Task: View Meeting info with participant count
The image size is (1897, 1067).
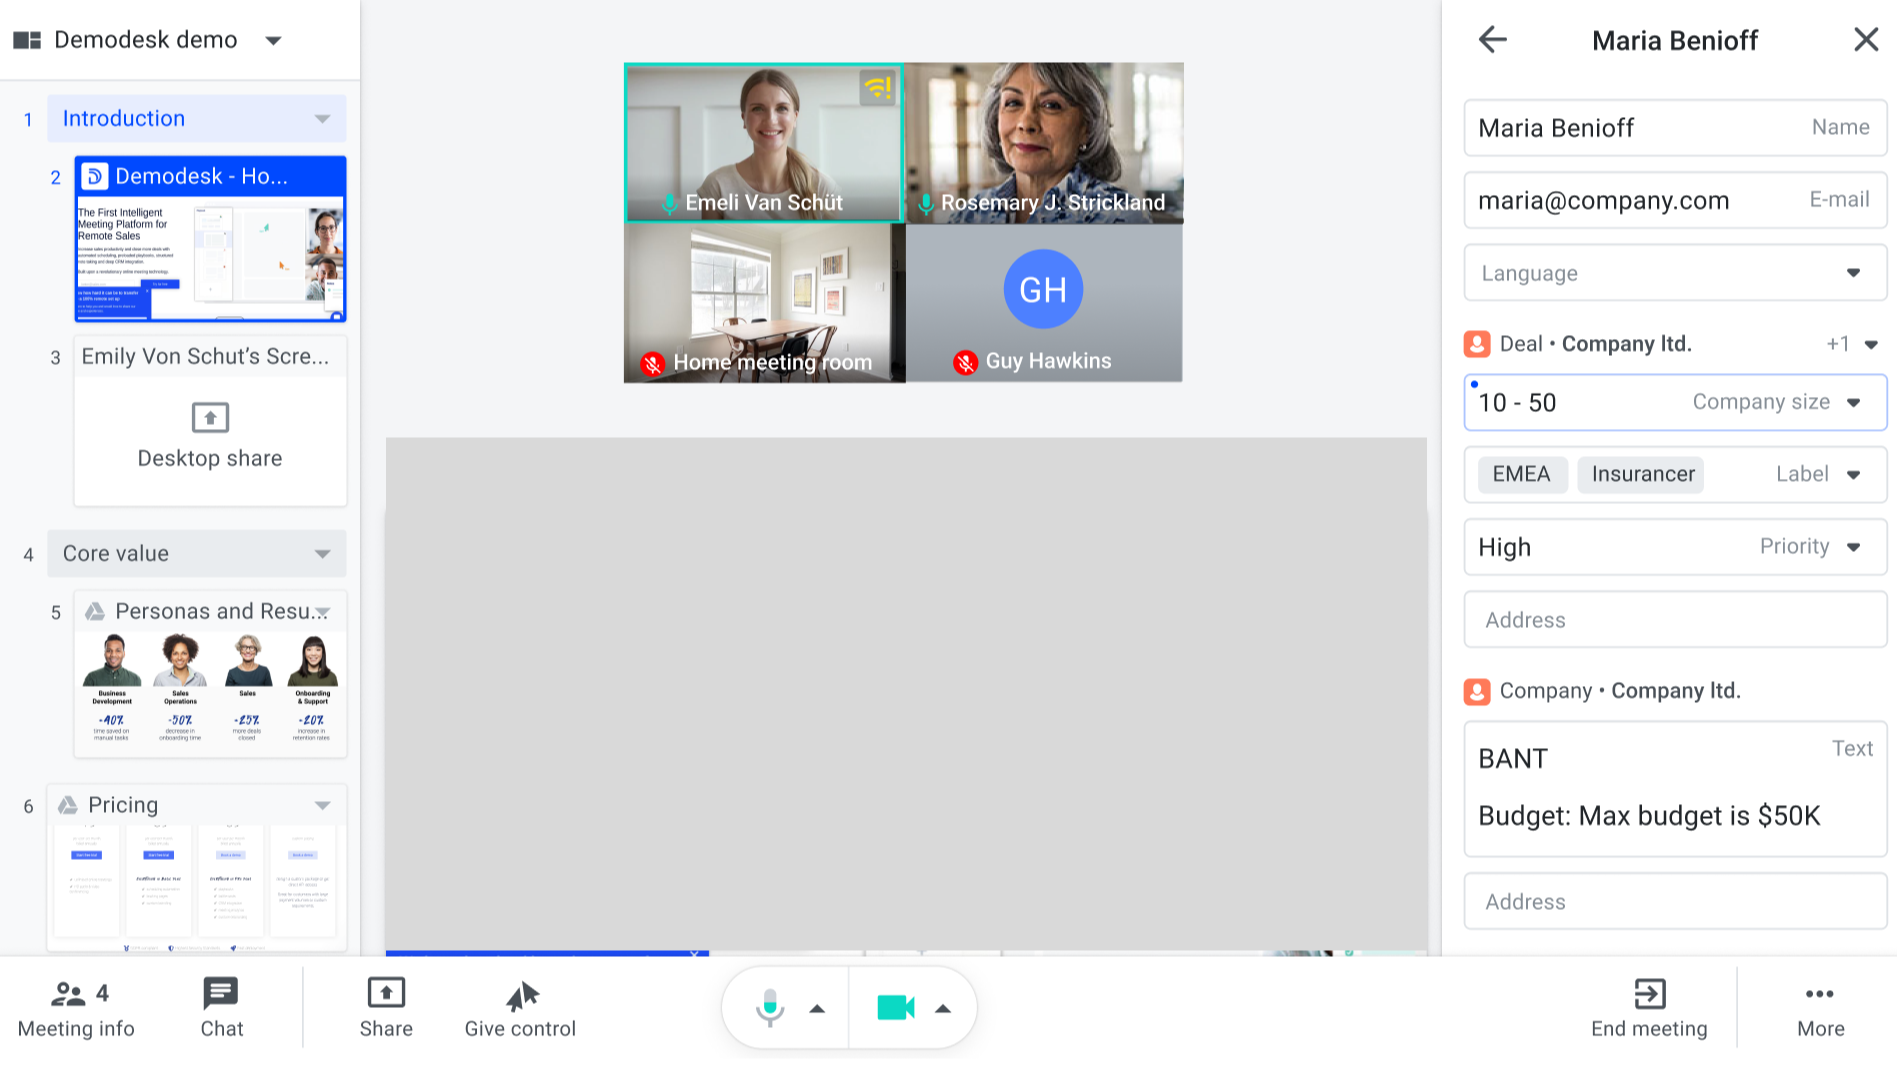Action: point(75,1005)
